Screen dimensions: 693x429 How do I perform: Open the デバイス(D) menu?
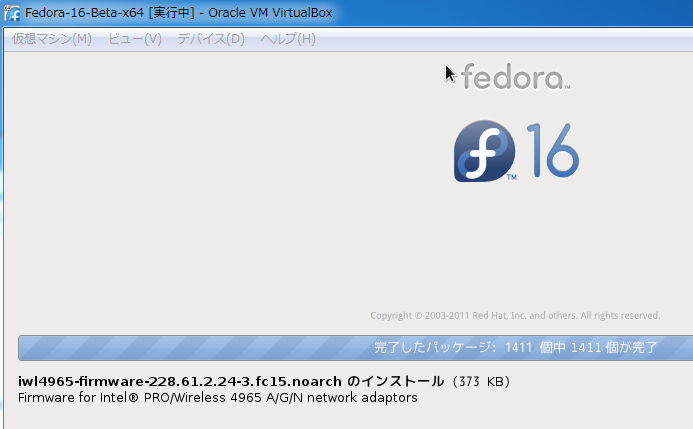[x=211, y=39]
